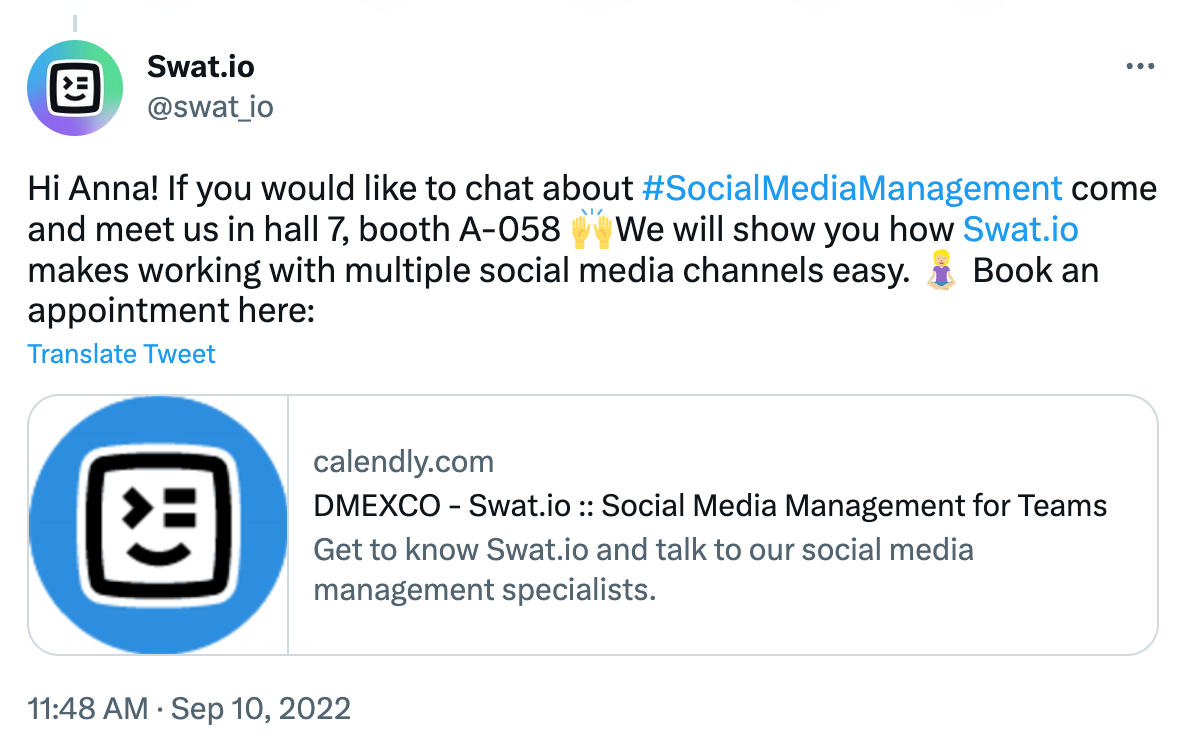Click the 11:48 AM timestamp
The height and width of the screenshot is (756, 1188).
point(89,709)
